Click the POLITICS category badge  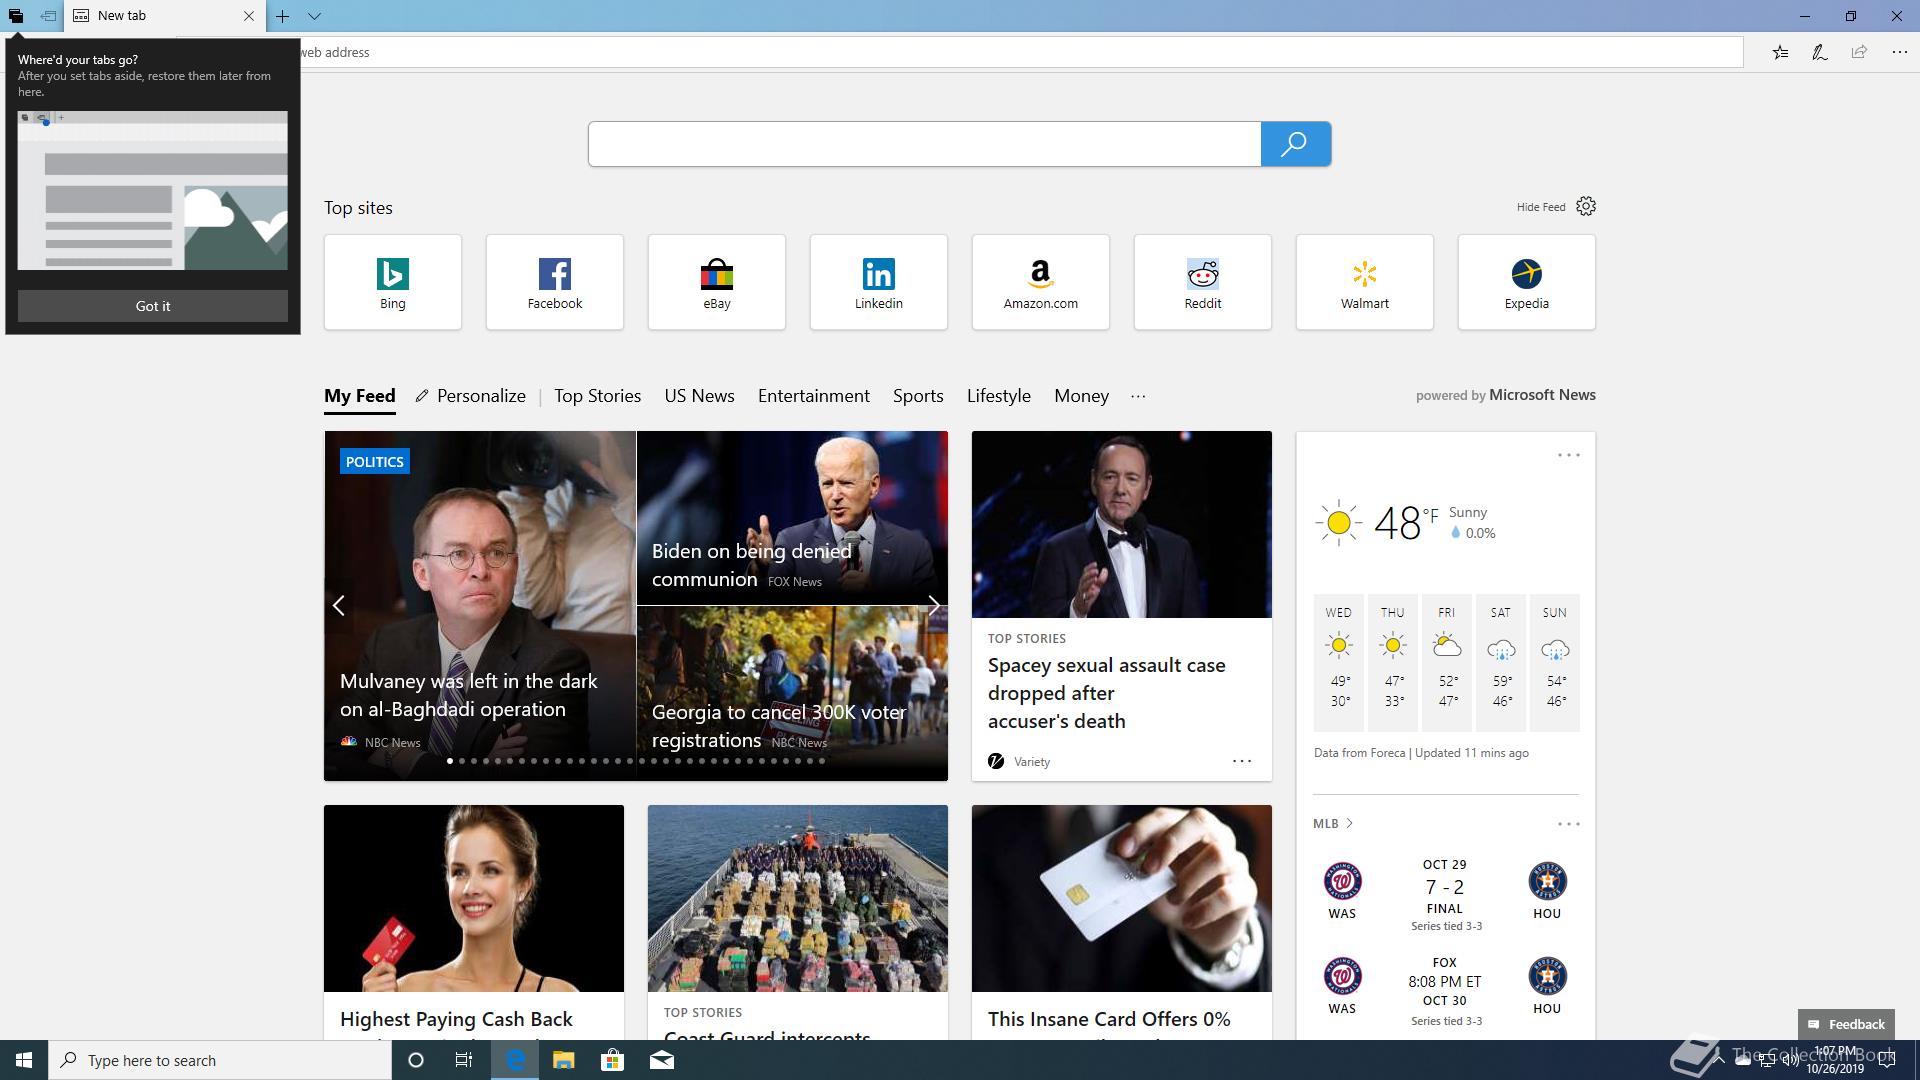[x=375, y=461]
